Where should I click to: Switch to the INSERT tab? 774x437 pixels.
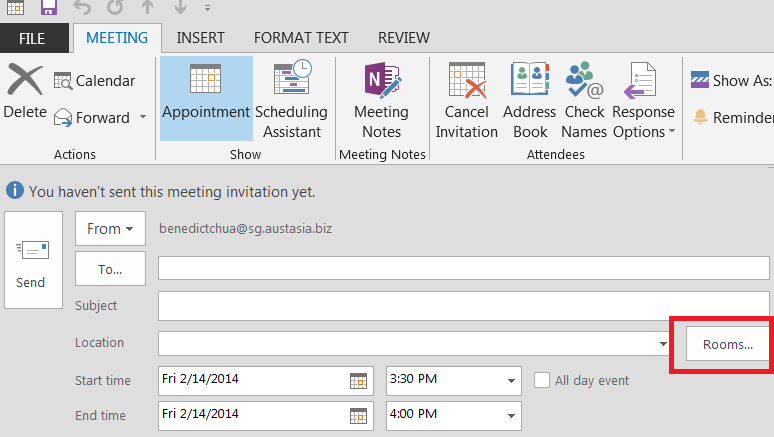(x=200, y=38)
